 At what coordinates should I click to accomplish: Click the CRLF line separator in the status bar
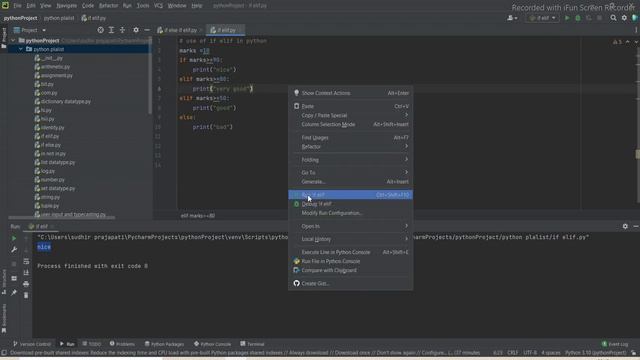coord(513,353)
